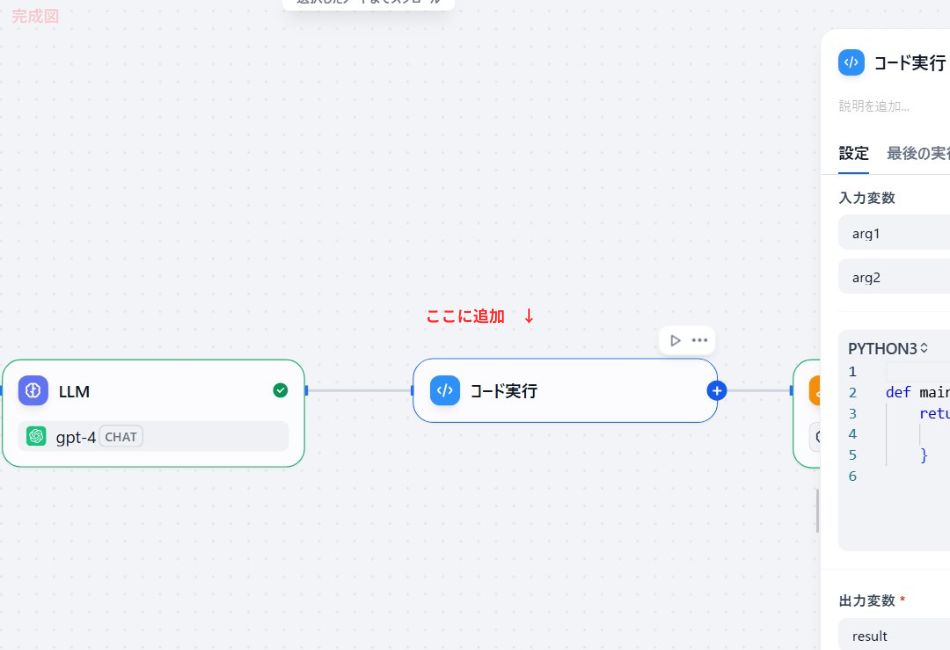Click the CHAT tag beside gpt-4
Screen dimensions: 950x650
tap(120, 436)
